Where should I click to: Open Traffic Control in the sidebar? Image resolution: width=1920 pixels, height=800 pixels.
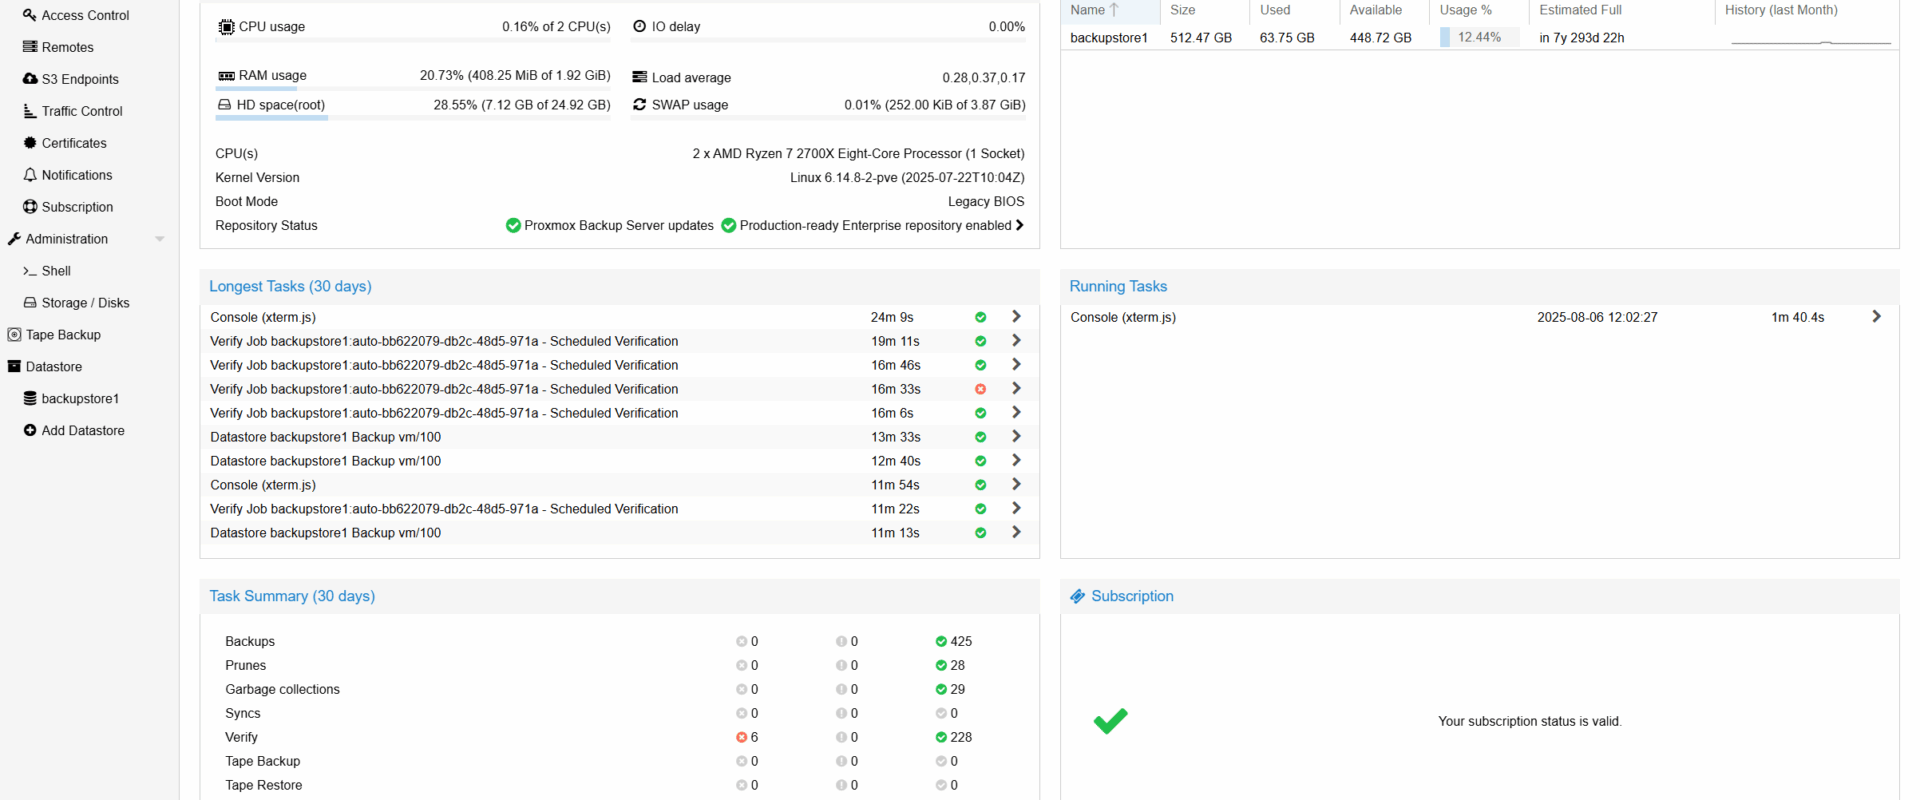[82, 111]
